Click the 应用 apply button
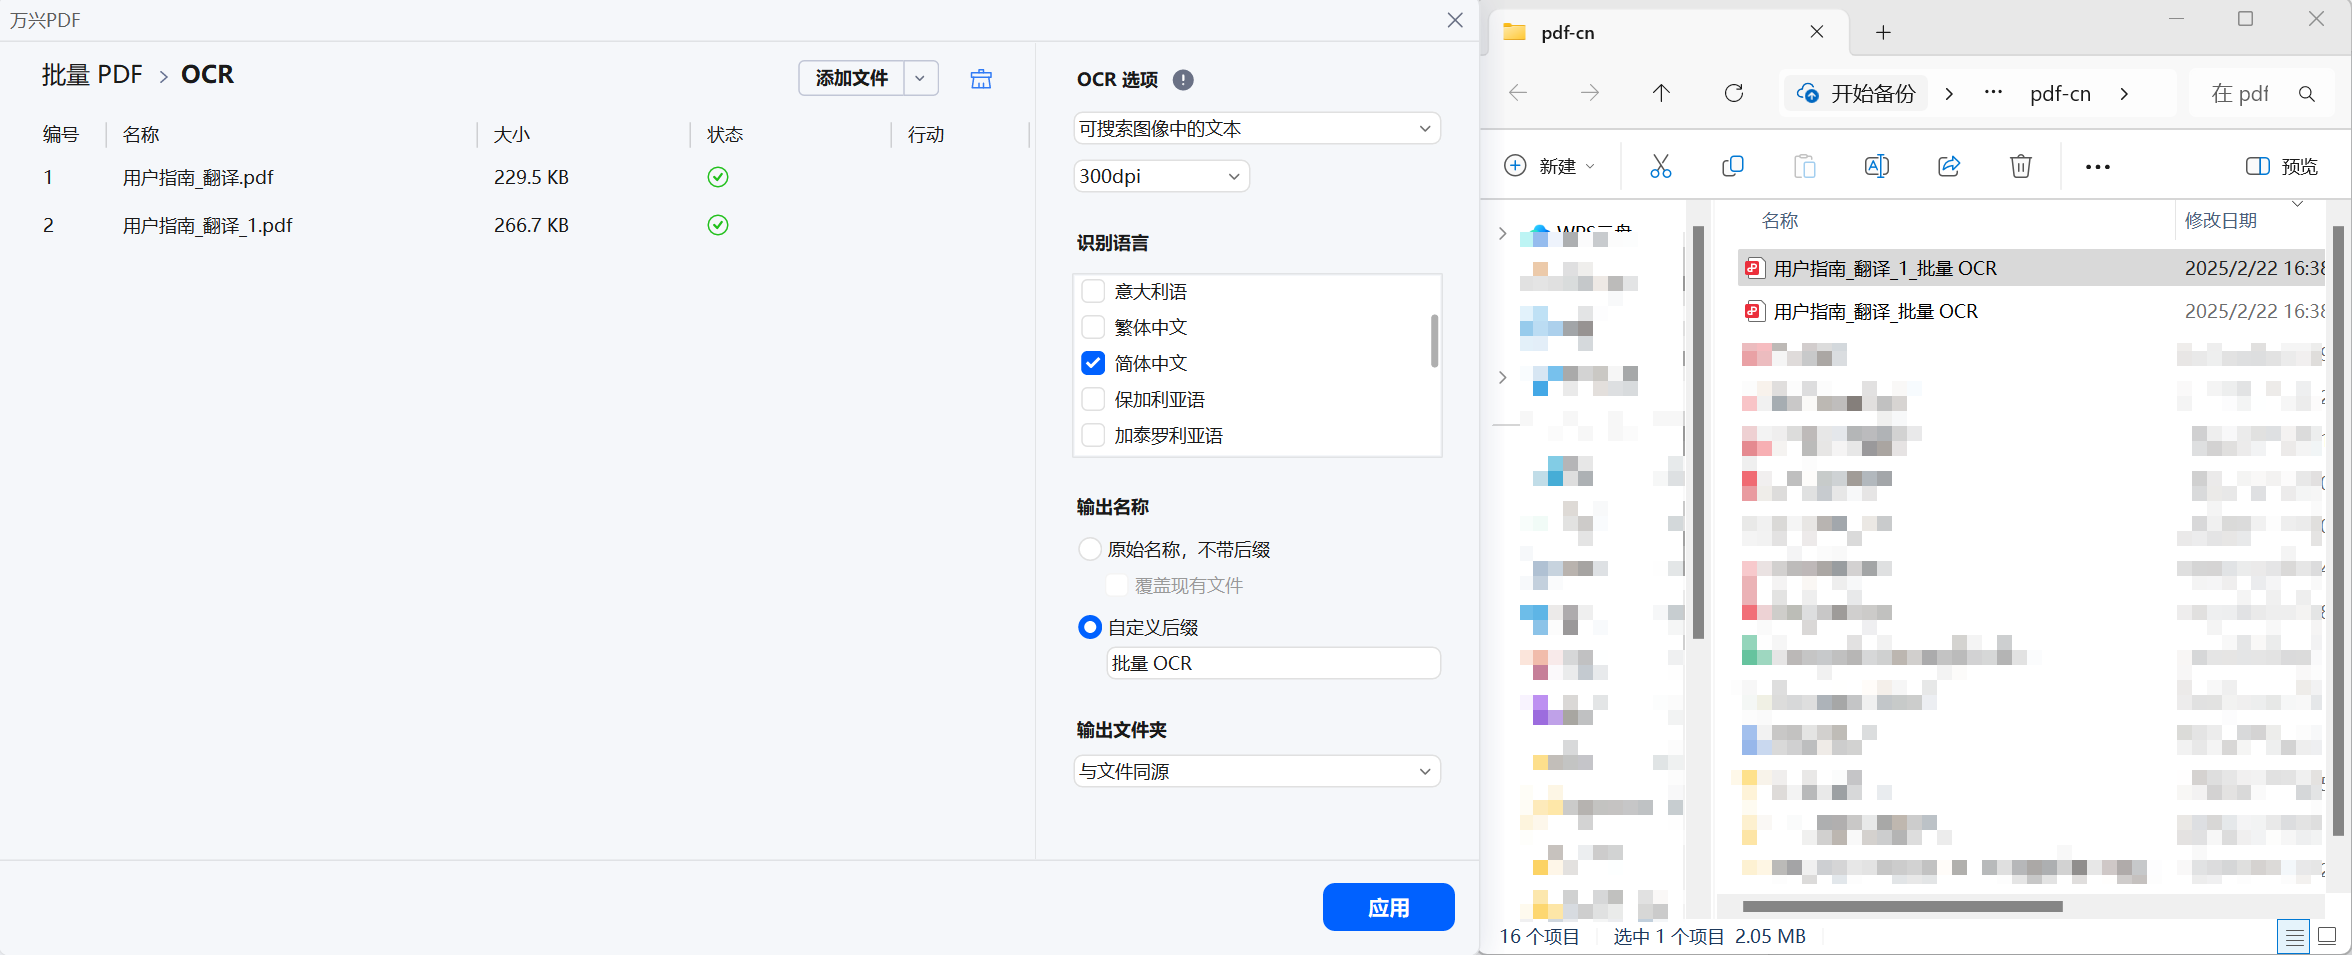 tap(1388, 907)
